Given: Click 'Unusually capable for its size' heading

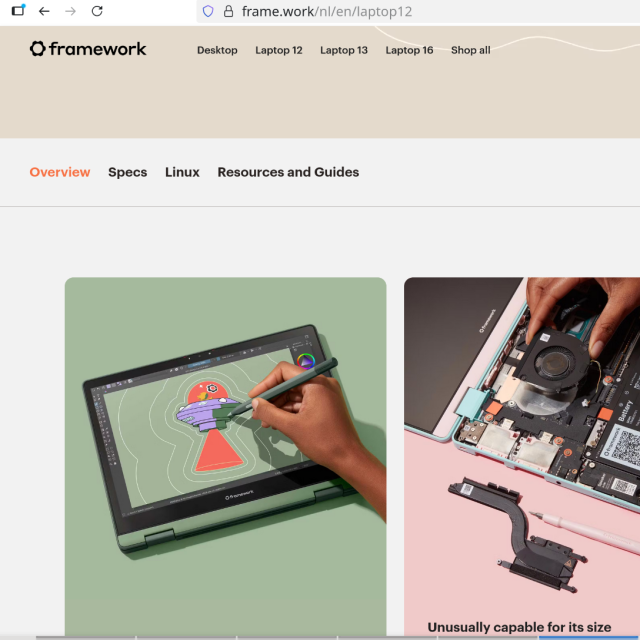Looking at the screenshot, I should [x=519, y=627].
